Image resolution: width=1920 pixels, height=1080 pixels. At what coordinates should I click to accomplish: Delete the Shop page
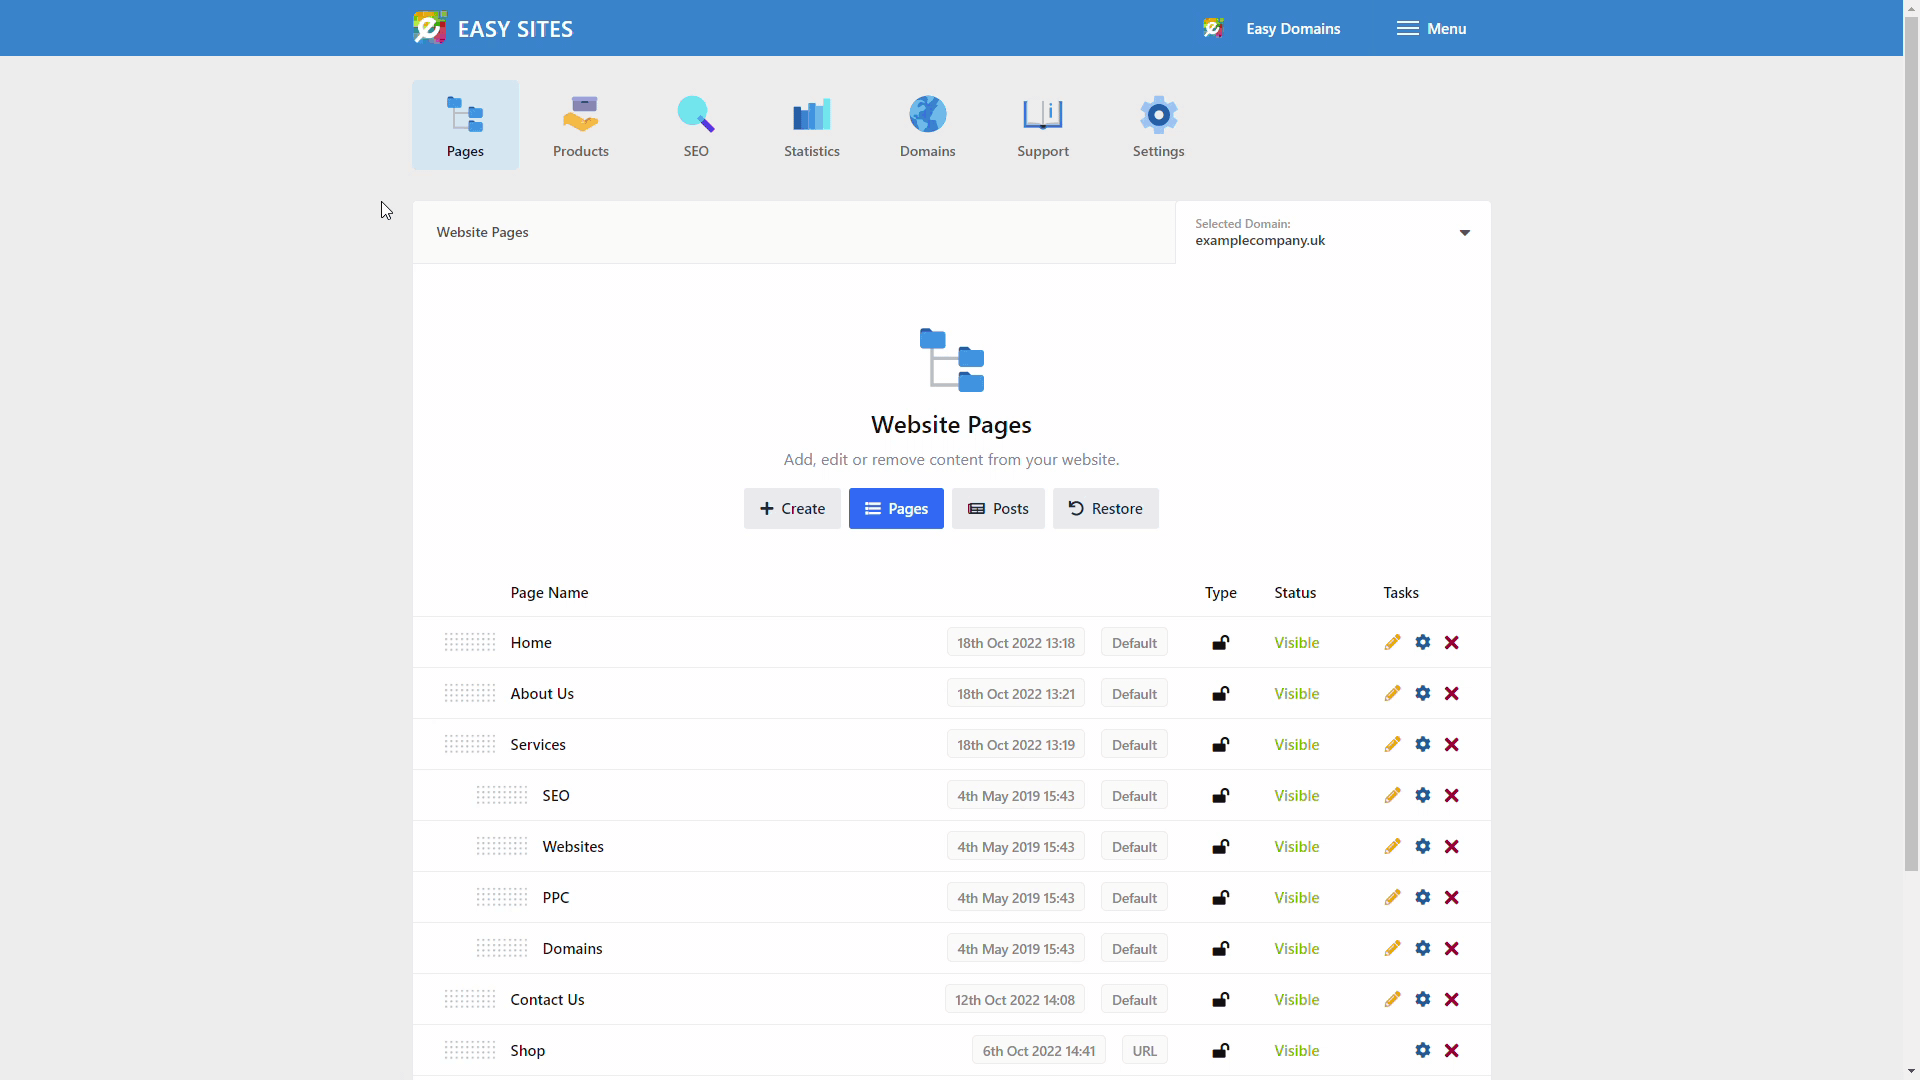tap(1452, 1050)
